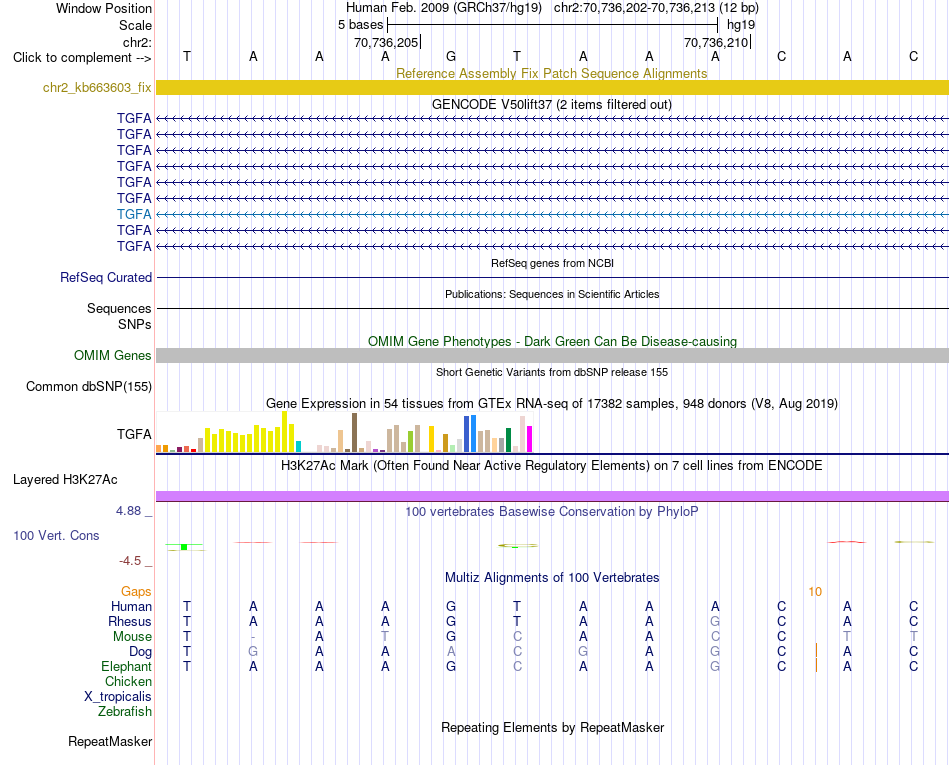Image resolution: width=950 pixels, height=765 pixels.
Task: Click the Window Position label
Action: coord(104,8)
